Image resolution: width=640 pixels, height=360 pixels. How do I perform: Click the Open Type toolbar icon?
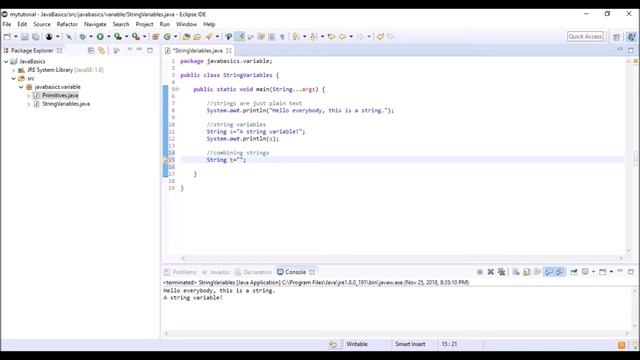tap(186, 37)
